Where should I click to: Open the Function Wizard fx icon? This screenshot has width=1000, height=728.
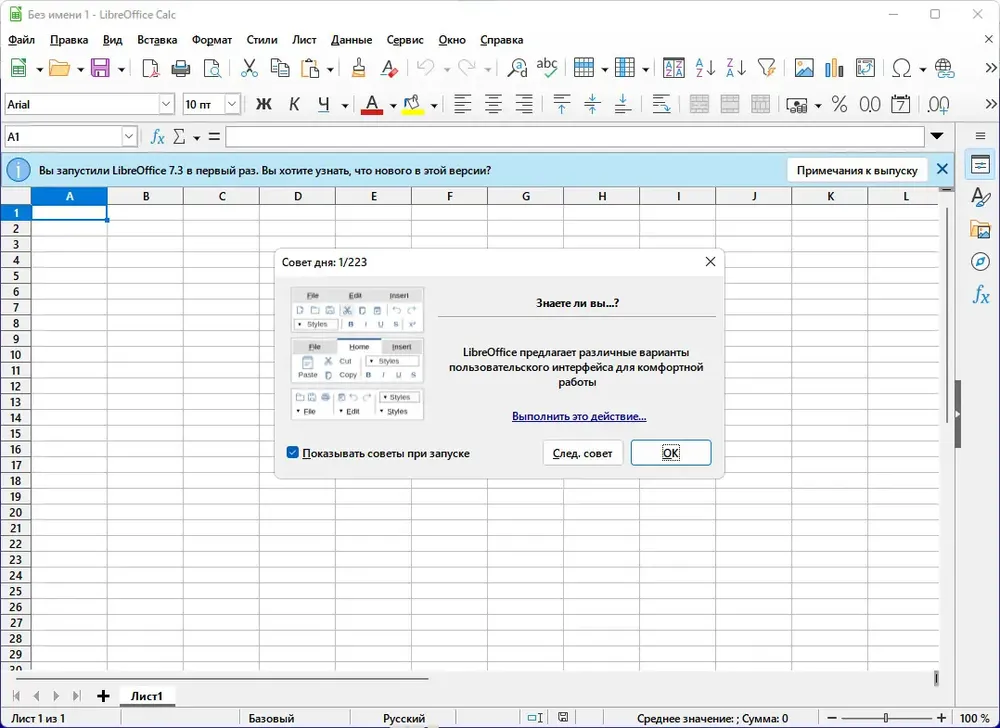157,136
